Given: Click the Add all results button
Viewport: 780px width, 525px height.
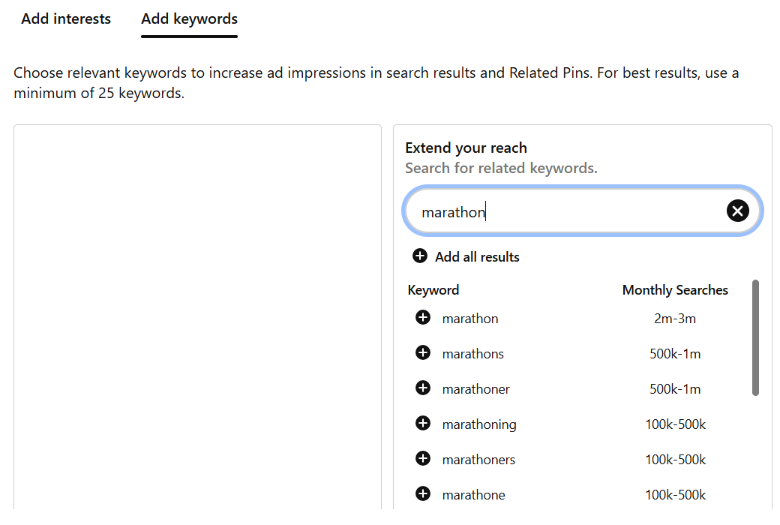Looking at the screenshot, I should 466,256.
